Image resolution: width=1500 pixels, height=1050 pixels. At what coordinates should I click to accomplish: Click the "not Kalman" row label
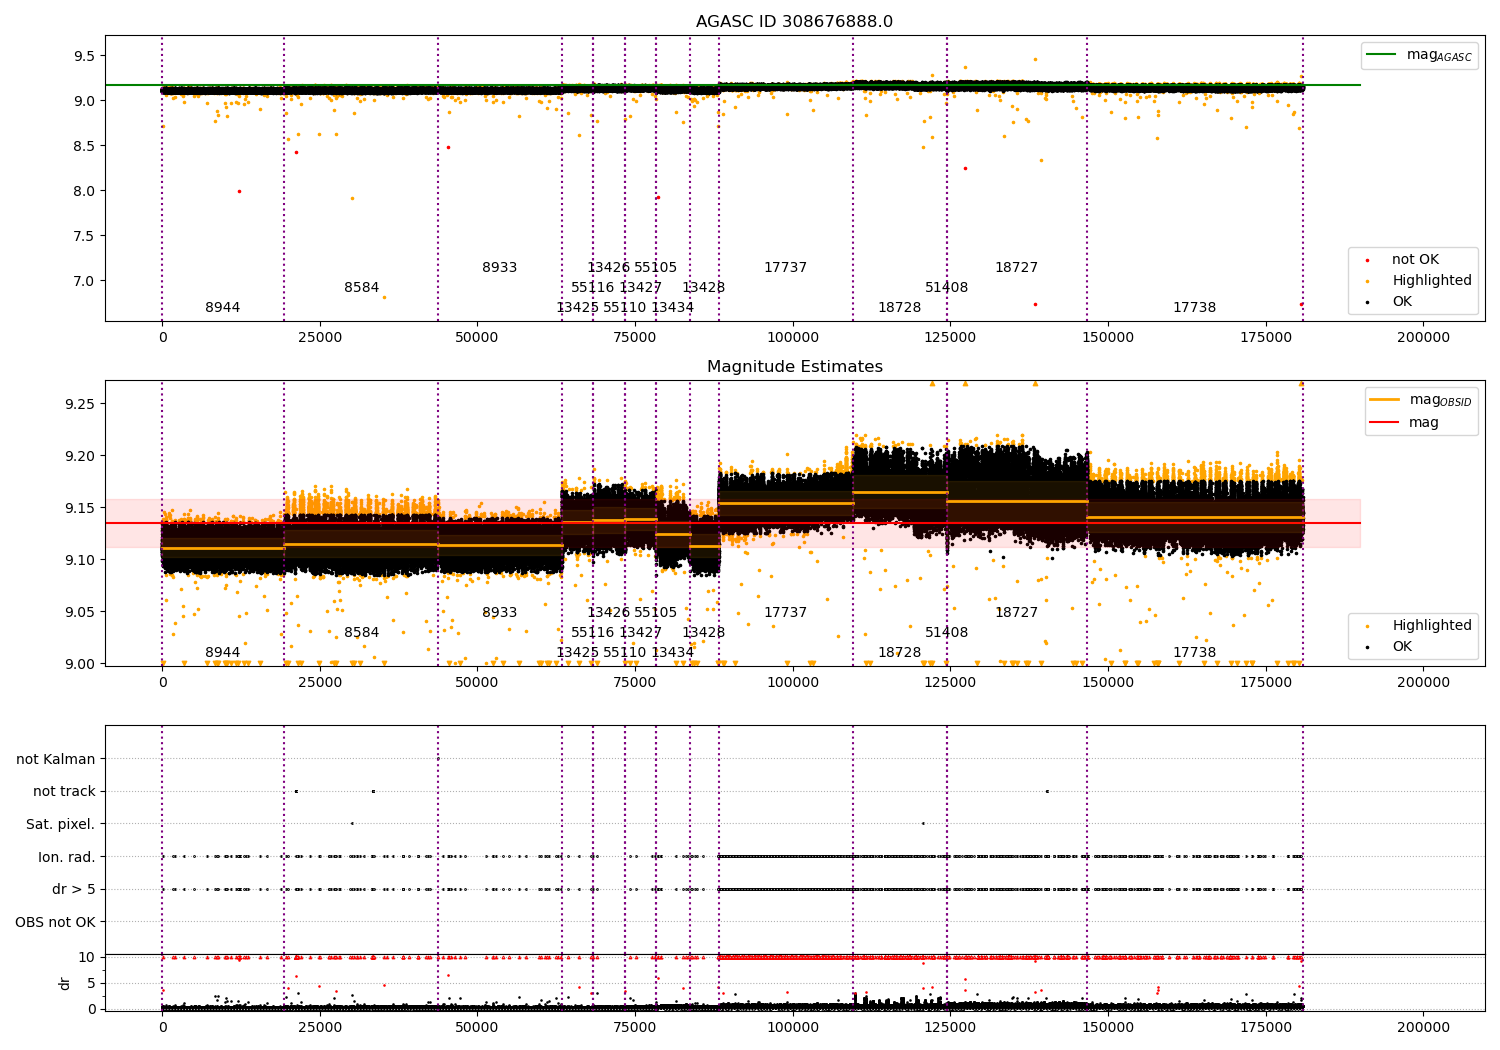point(56,760)
